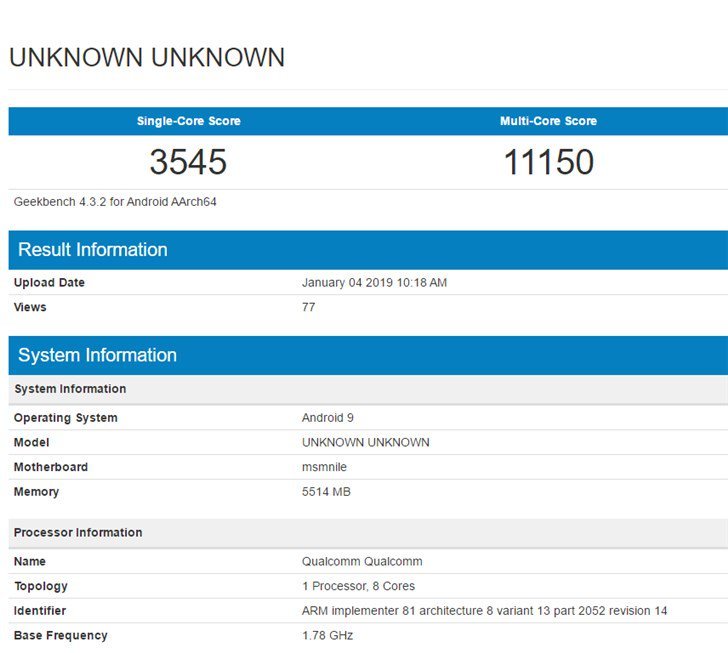Click the 1 Processor, 8 Cores value

tap(358, 586)
